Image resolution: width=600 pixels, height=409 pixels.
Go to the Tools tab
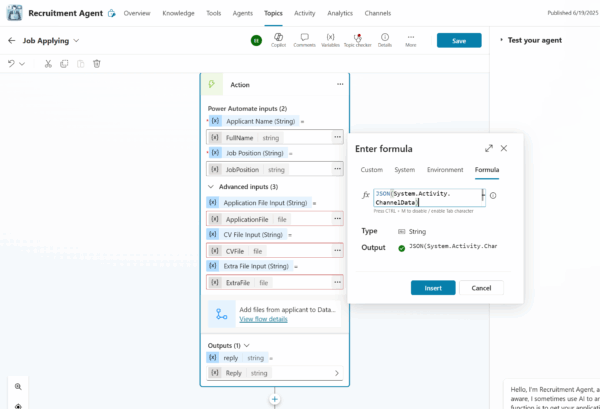[214, 13]
